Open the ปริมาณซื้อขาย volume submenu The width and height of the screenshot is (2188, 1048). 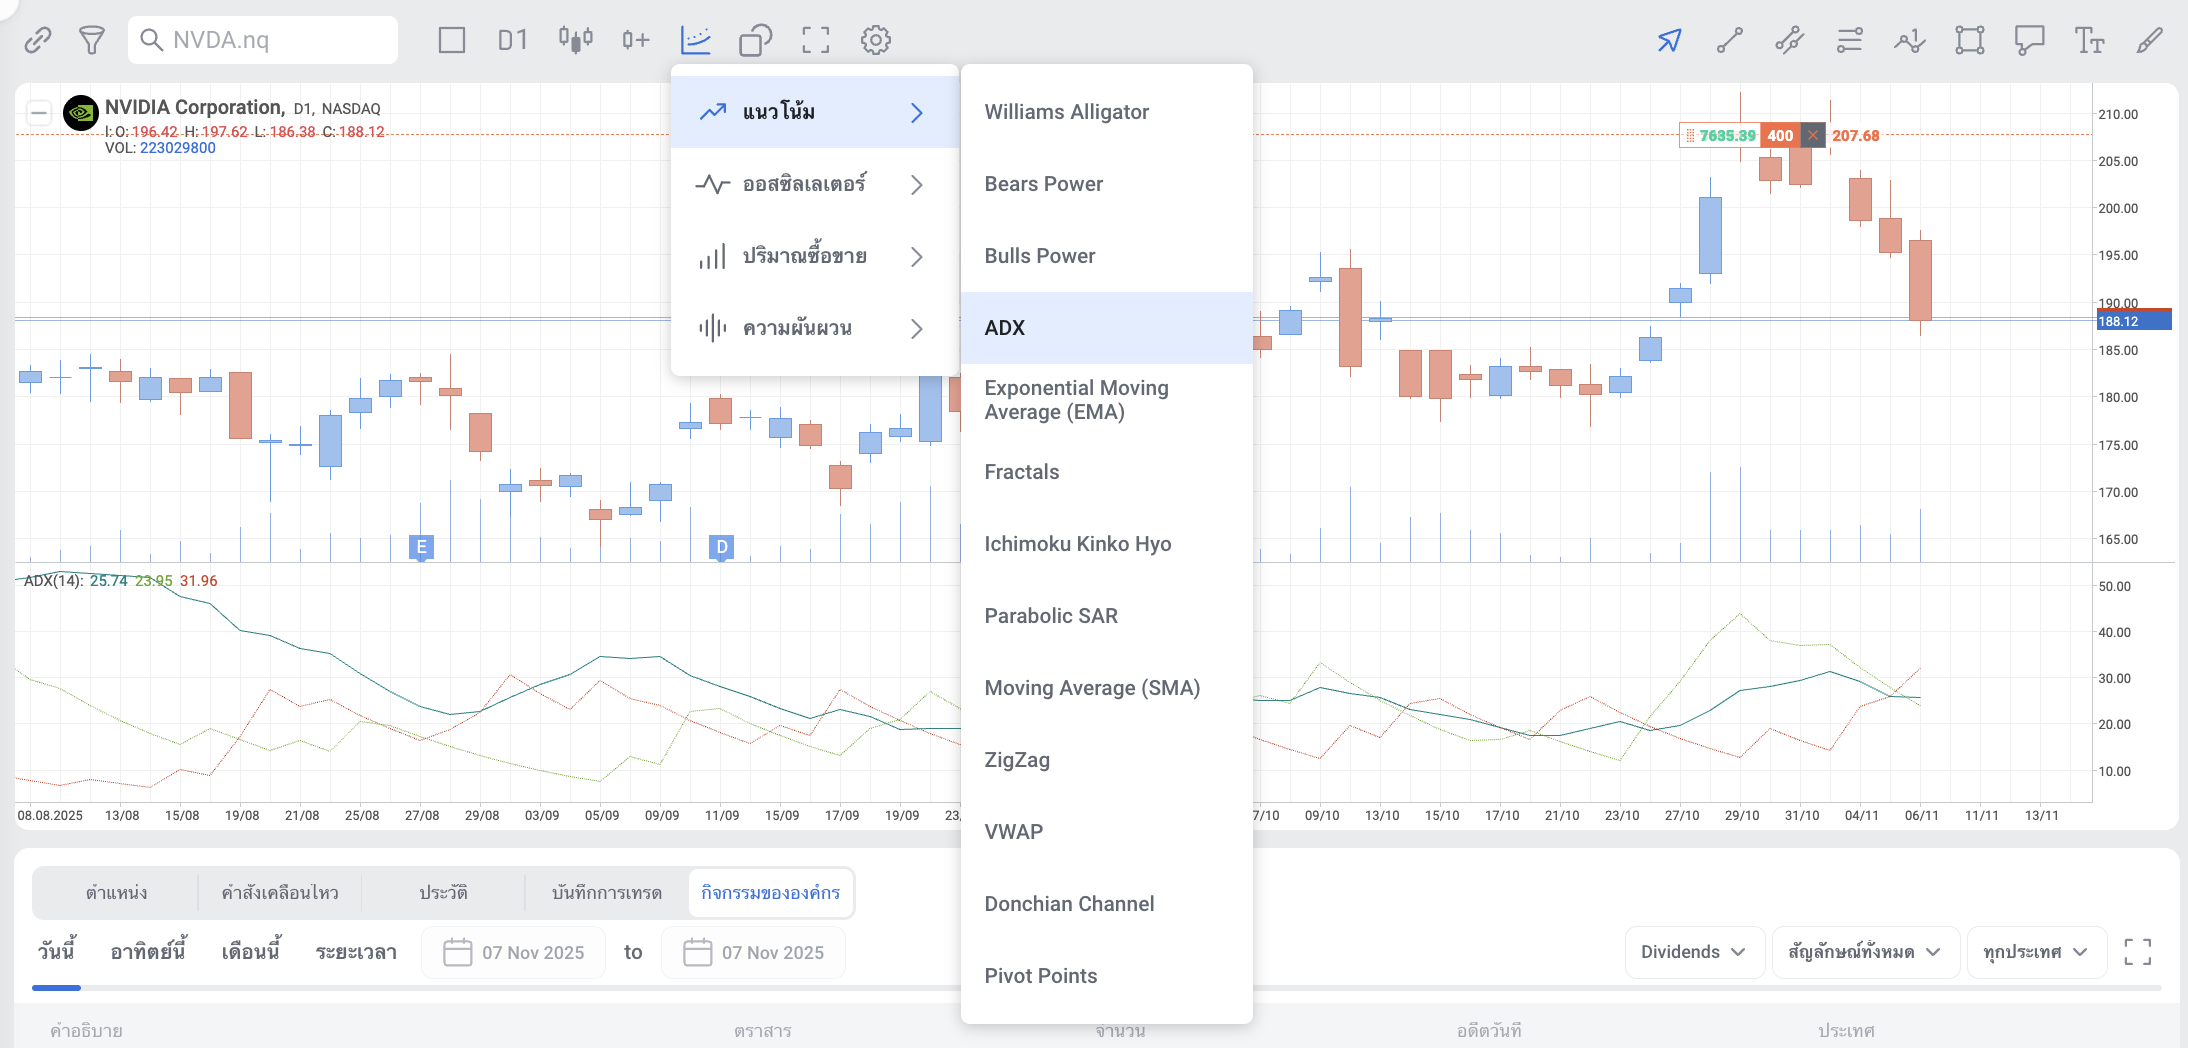(x=815, y=256)
